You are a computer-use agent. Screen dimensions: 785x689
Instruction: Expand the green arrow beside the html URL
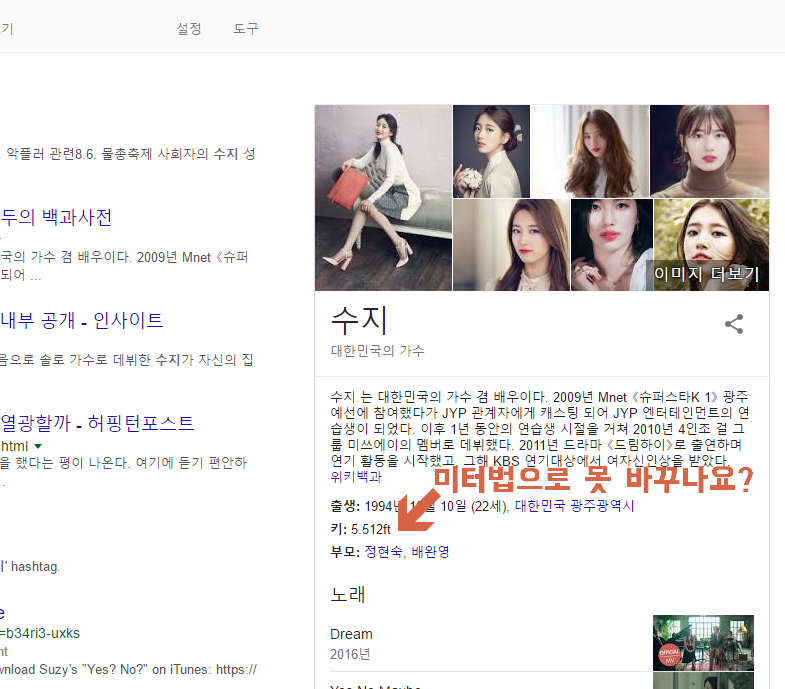[x=38, y=445]
